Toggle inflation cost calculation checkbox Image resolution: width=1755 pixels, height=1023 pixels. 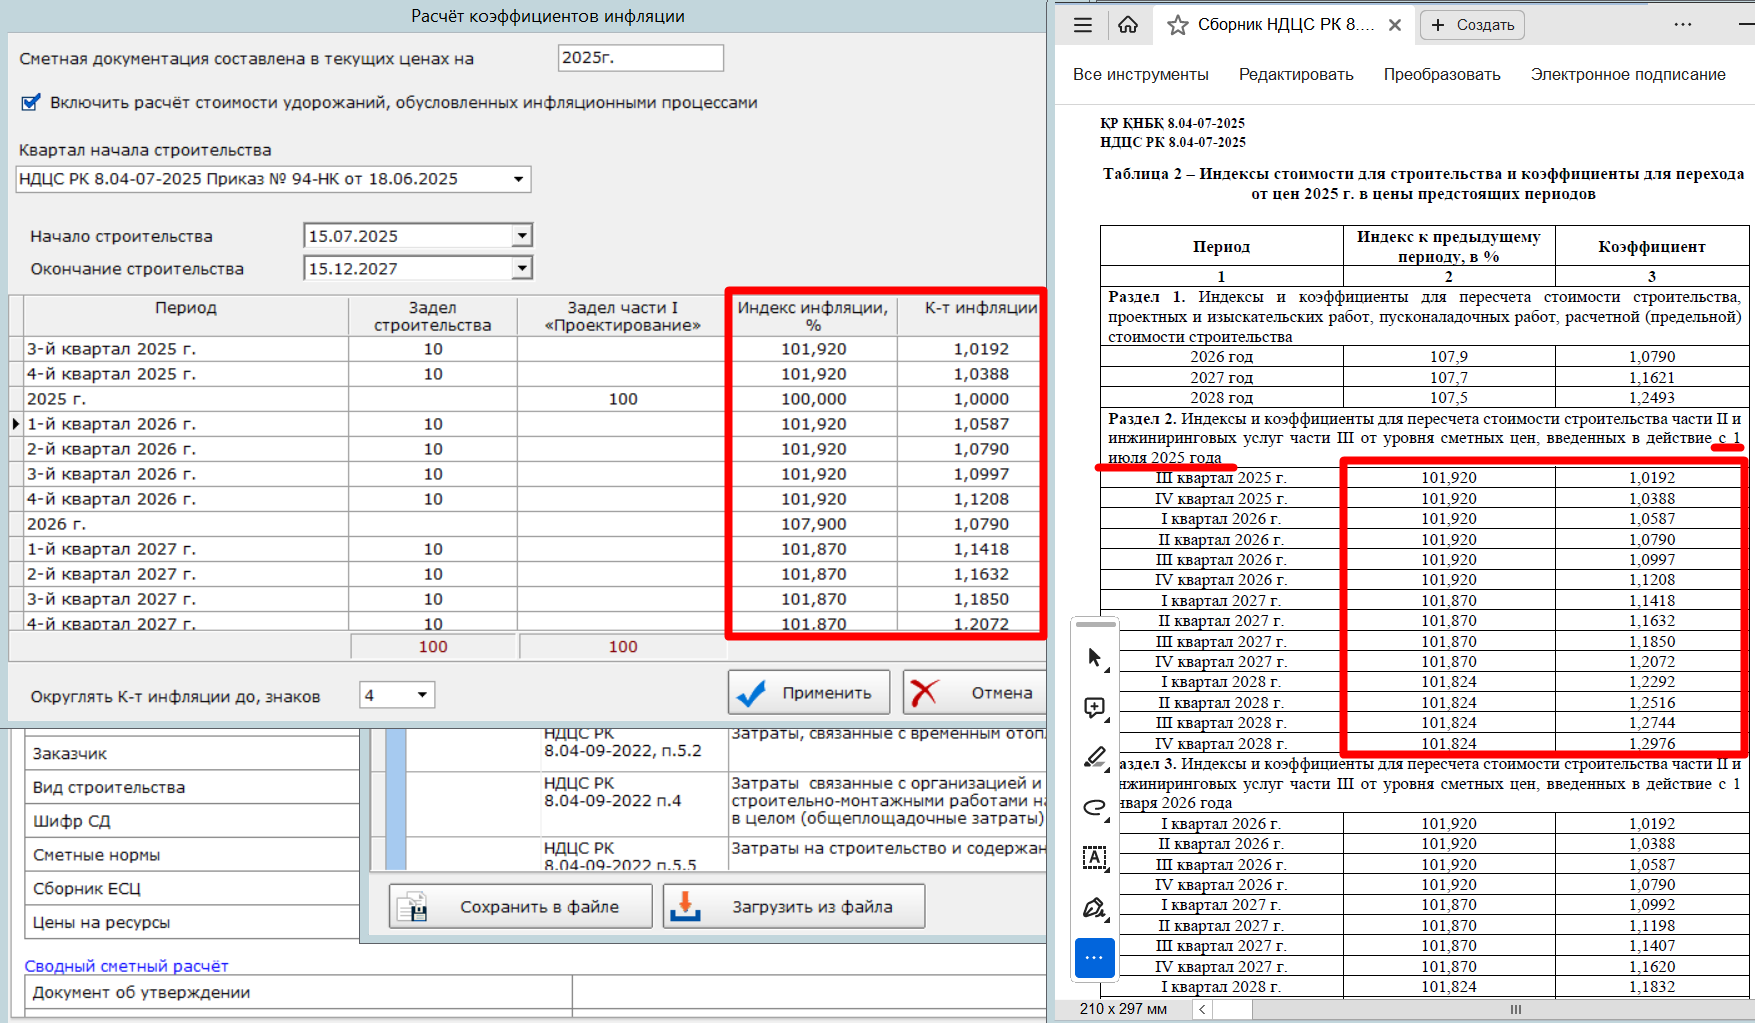[31, 102]
